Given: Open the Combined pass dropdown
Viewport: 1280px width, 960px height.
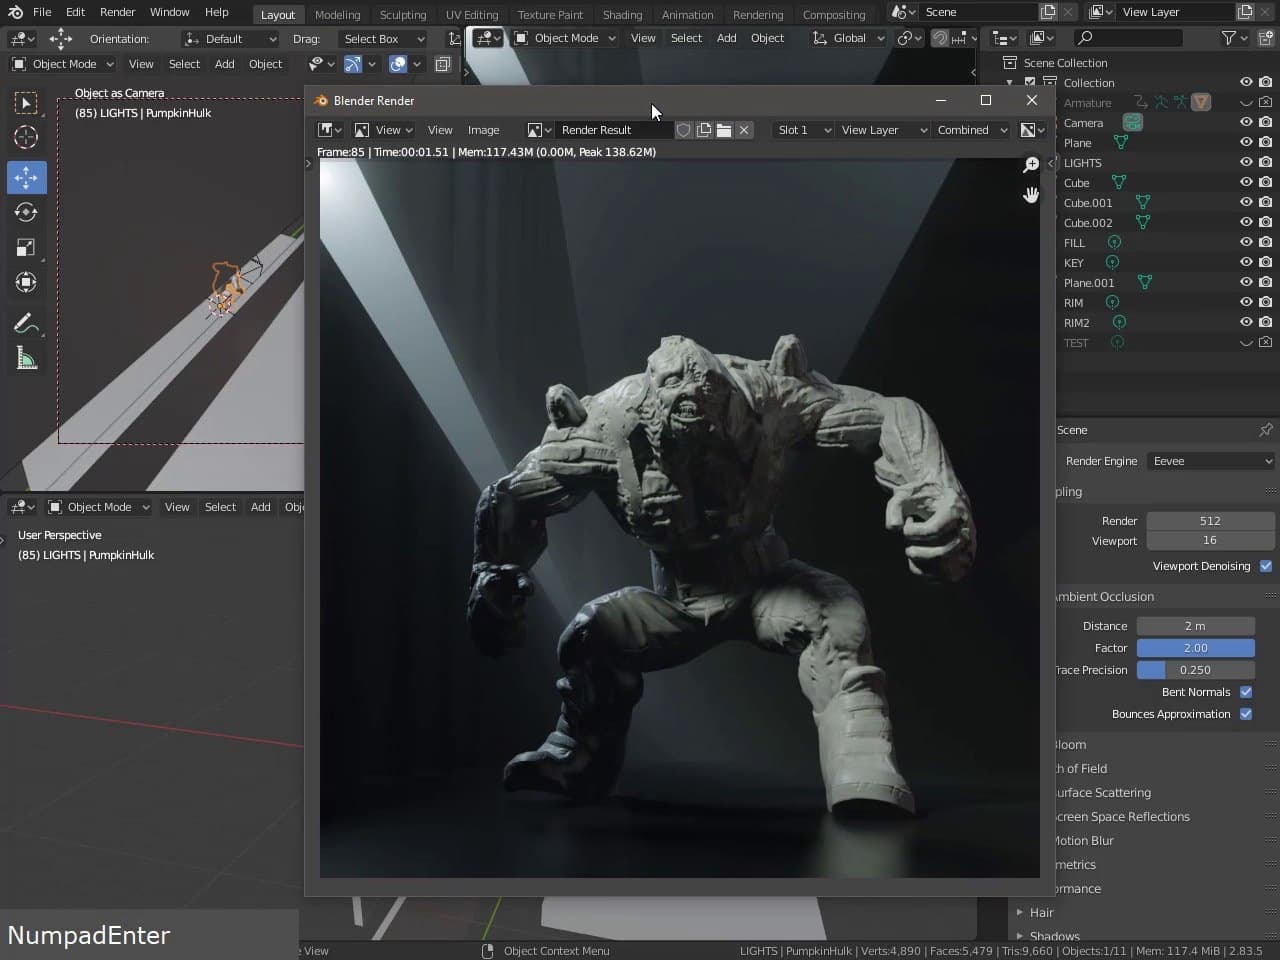Looking at the screenshot, I should (971, 130).
